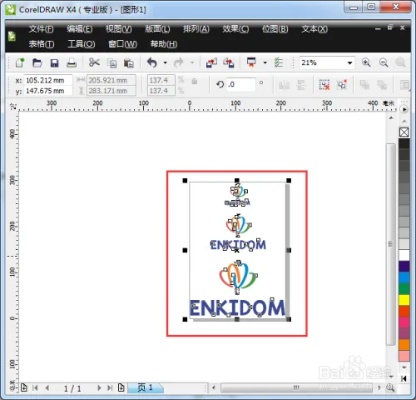Expand the application launcher dropdown arrow
Viewport: 416px width, 400px height.
pos(265,63)
